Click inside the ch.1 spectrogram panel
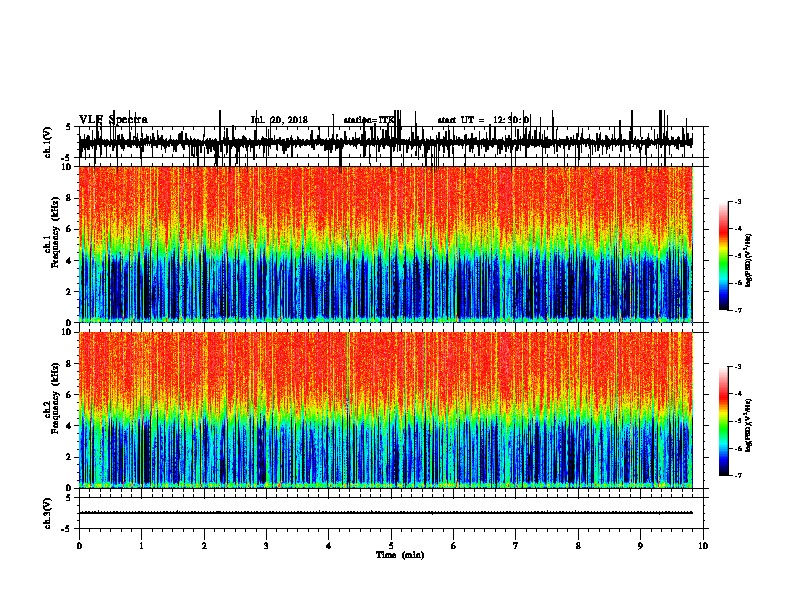This screenshot has width=792, height=612. 386,244
